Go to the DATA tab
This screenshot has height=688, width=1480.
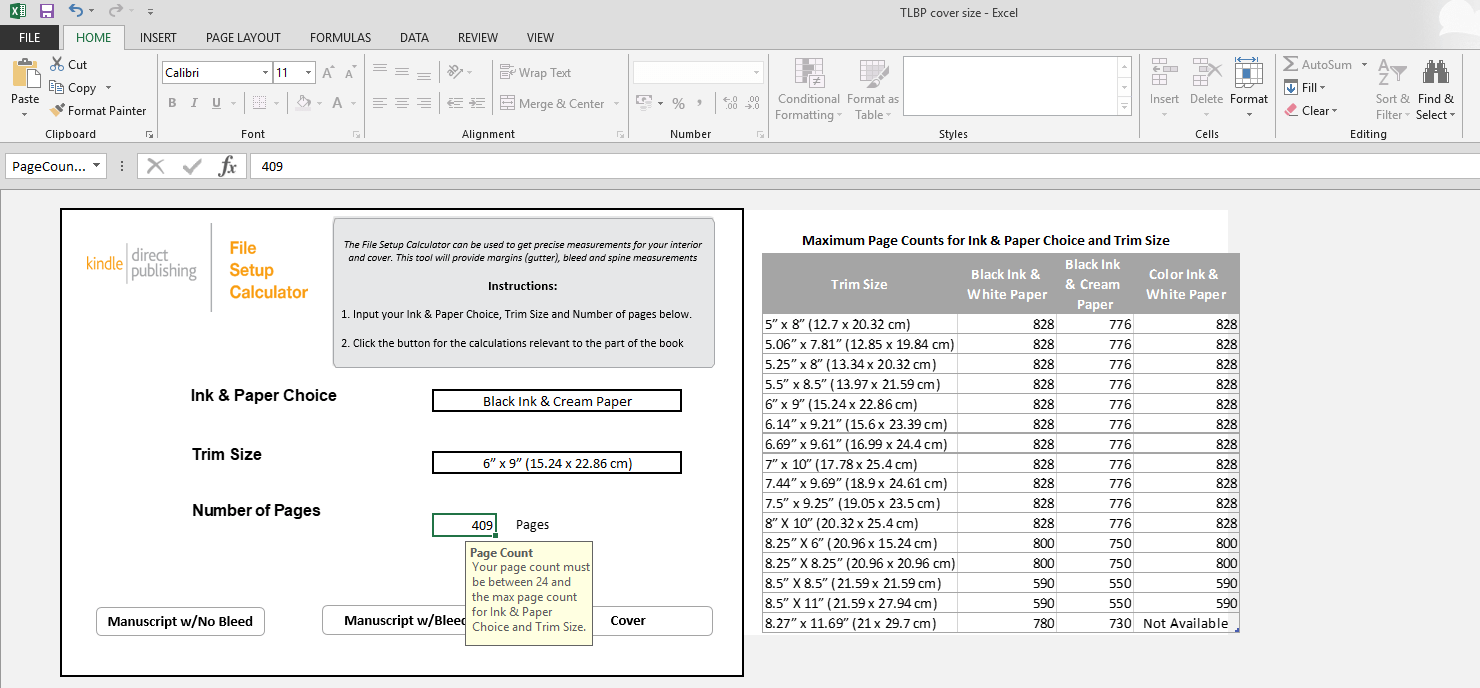click(x=414, y=38)
